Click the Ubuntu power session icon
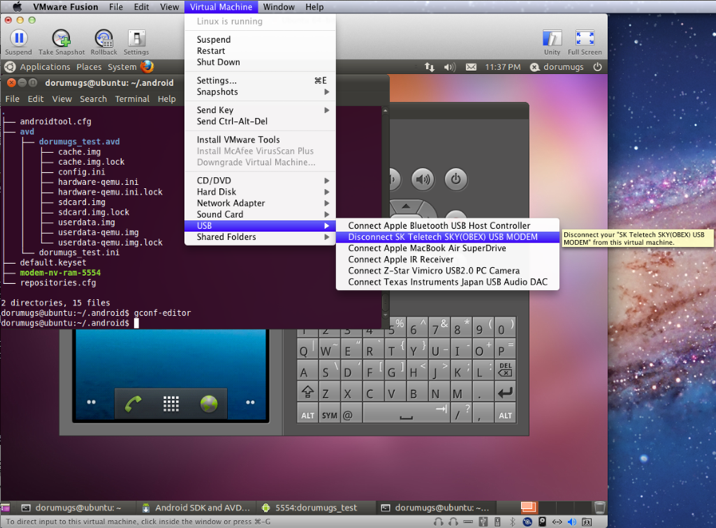Image resolution: width=716 pixels, height=528 pixels. 597,67
